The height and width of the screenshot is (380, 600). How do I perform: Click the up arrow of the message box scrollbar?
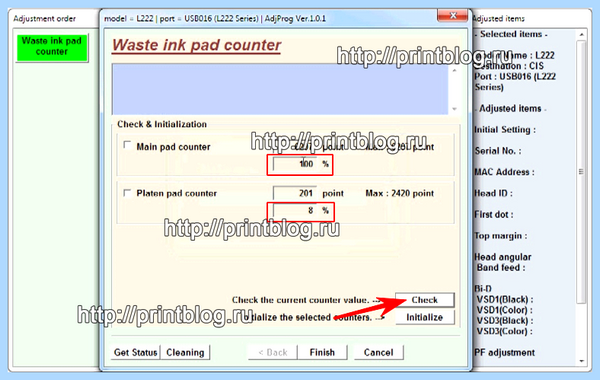point(454,71)
